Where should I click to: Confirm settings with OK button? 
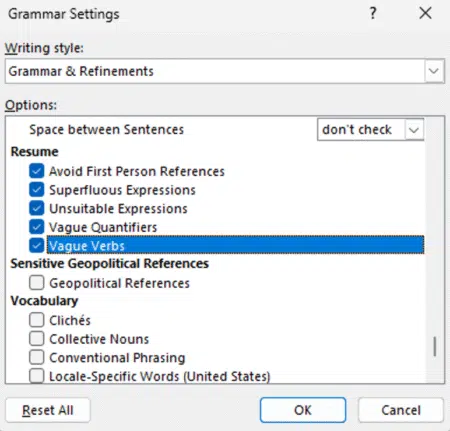(303, 410)
